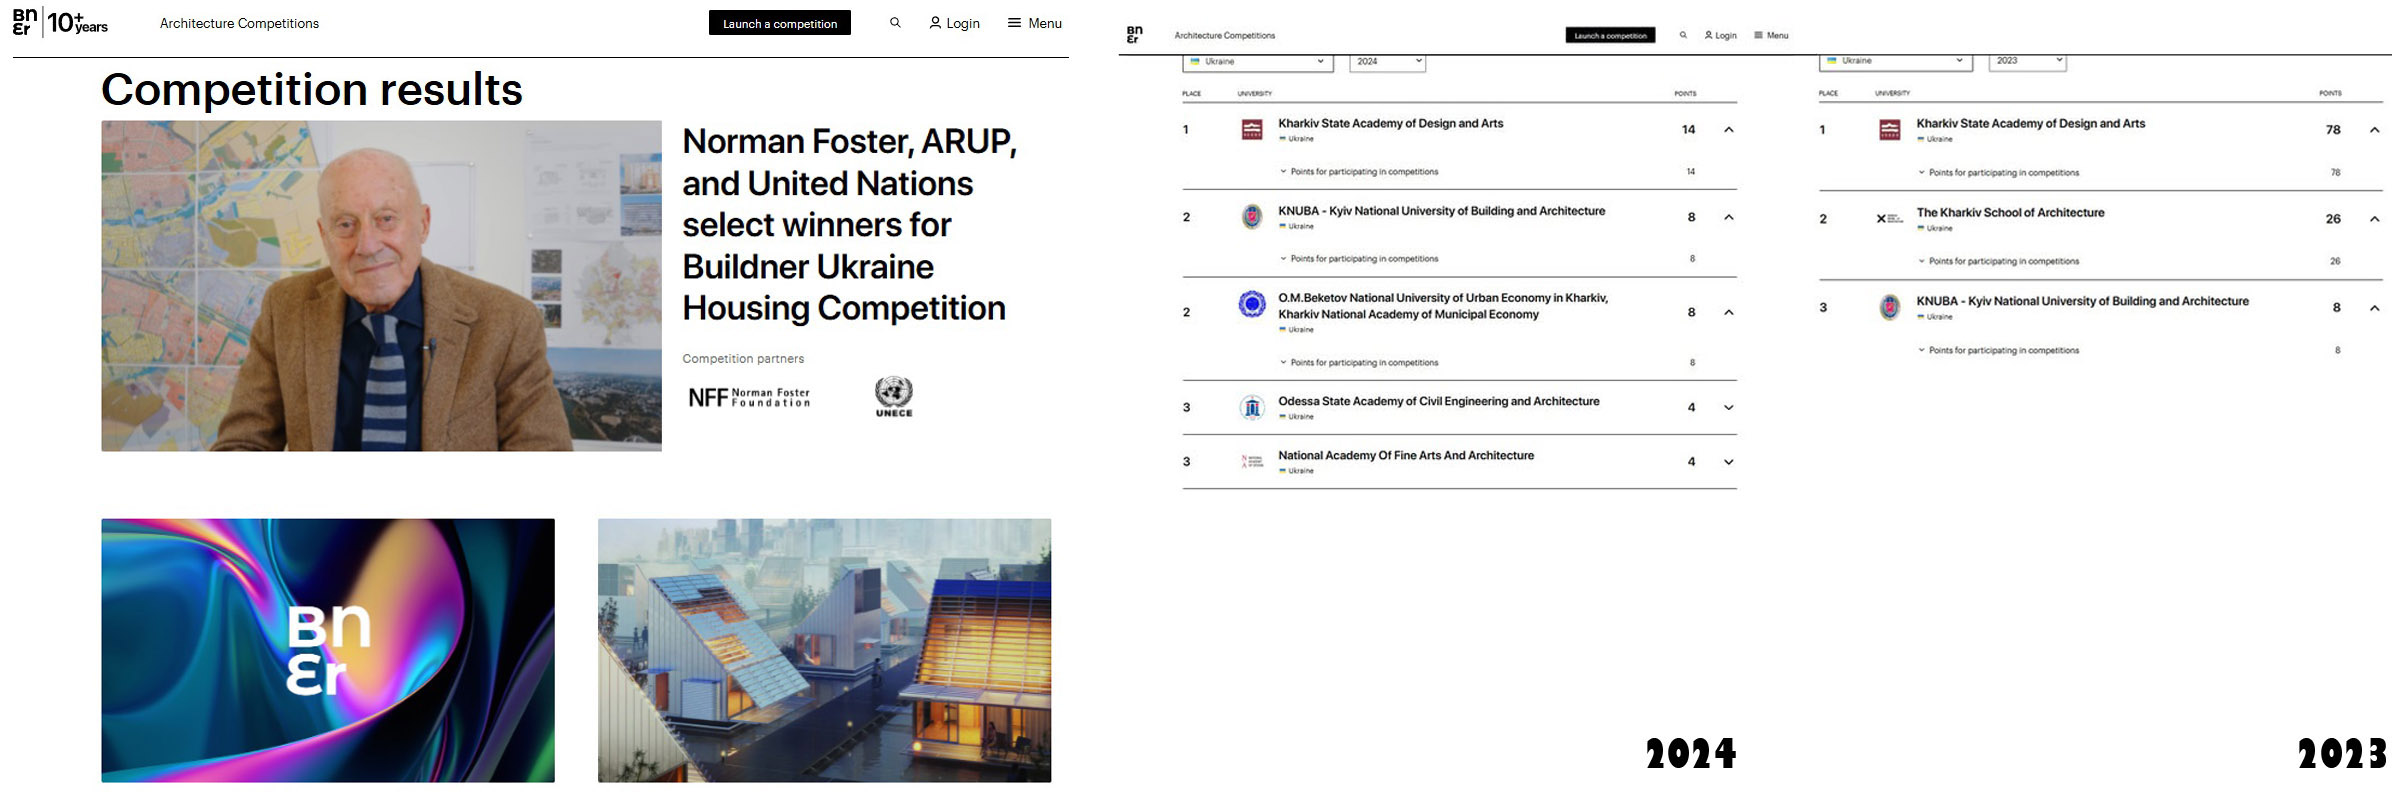Toggle Points for participating in competitions showing 26

click(x=1998, y=261)
